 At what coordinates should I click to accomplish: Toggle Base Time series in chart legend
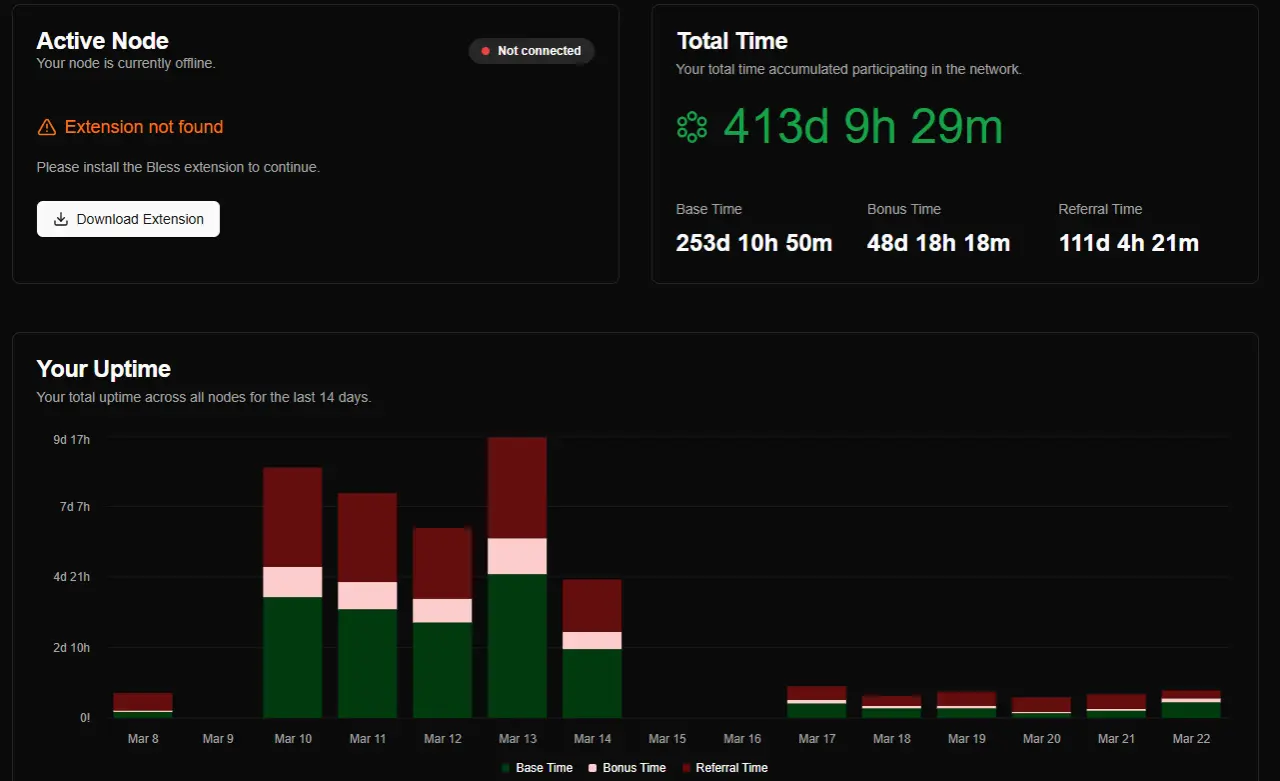(537, 768)
